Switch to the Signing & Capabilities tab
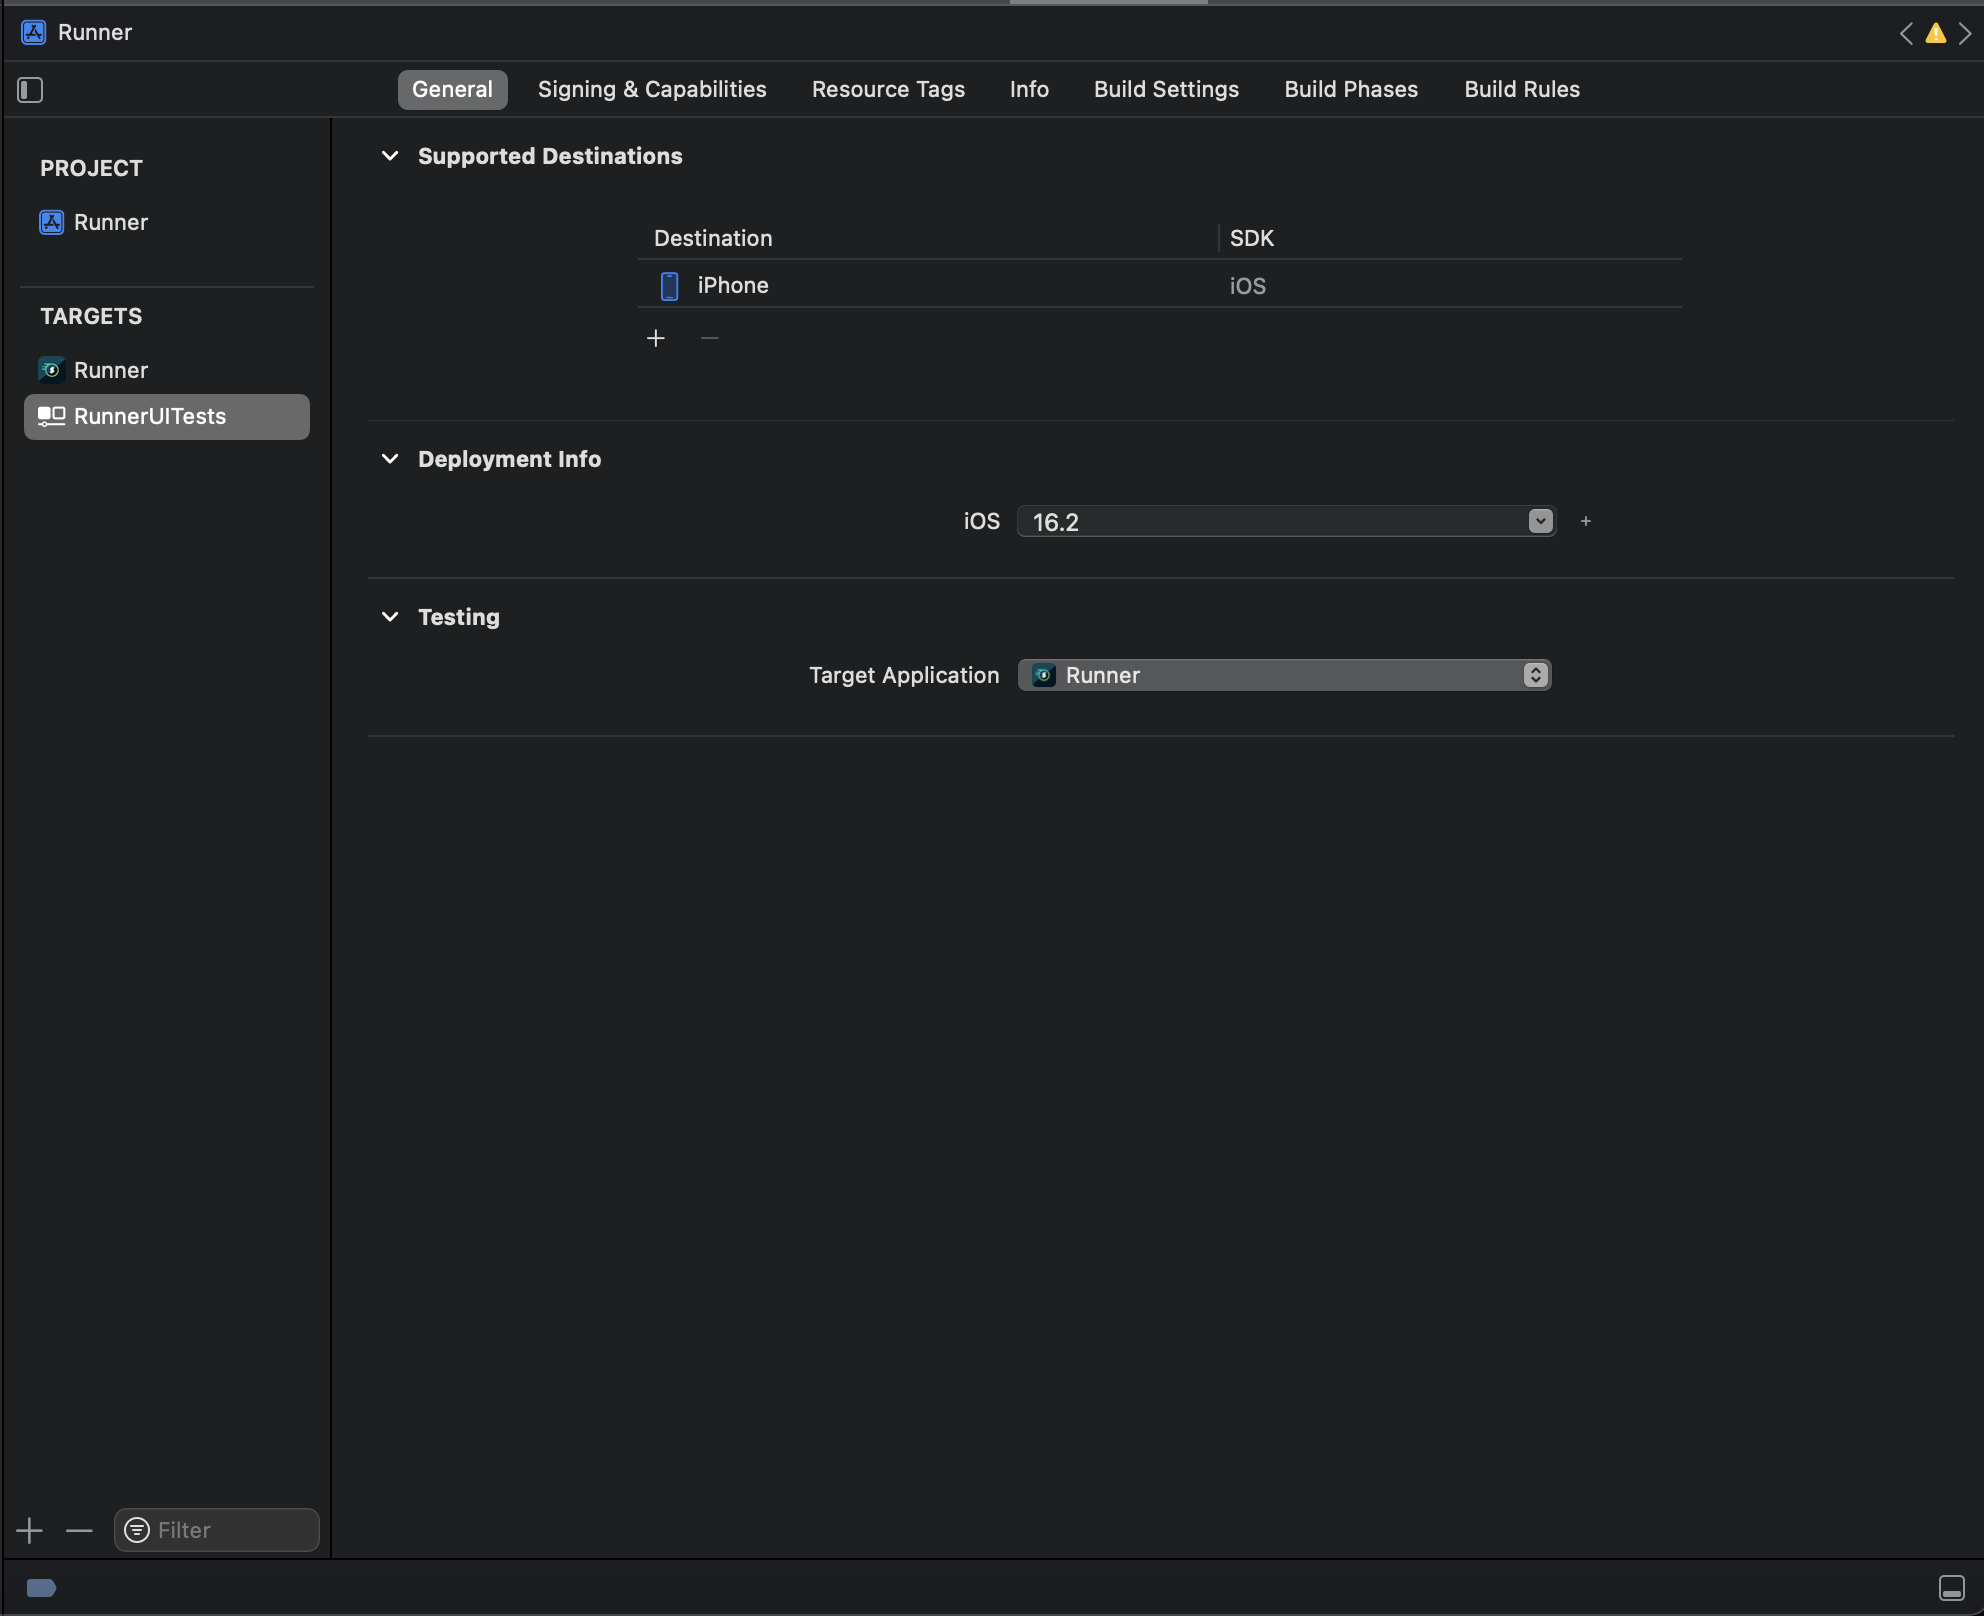This screenshot has width=1984, height=1616. tap(651, 89)
